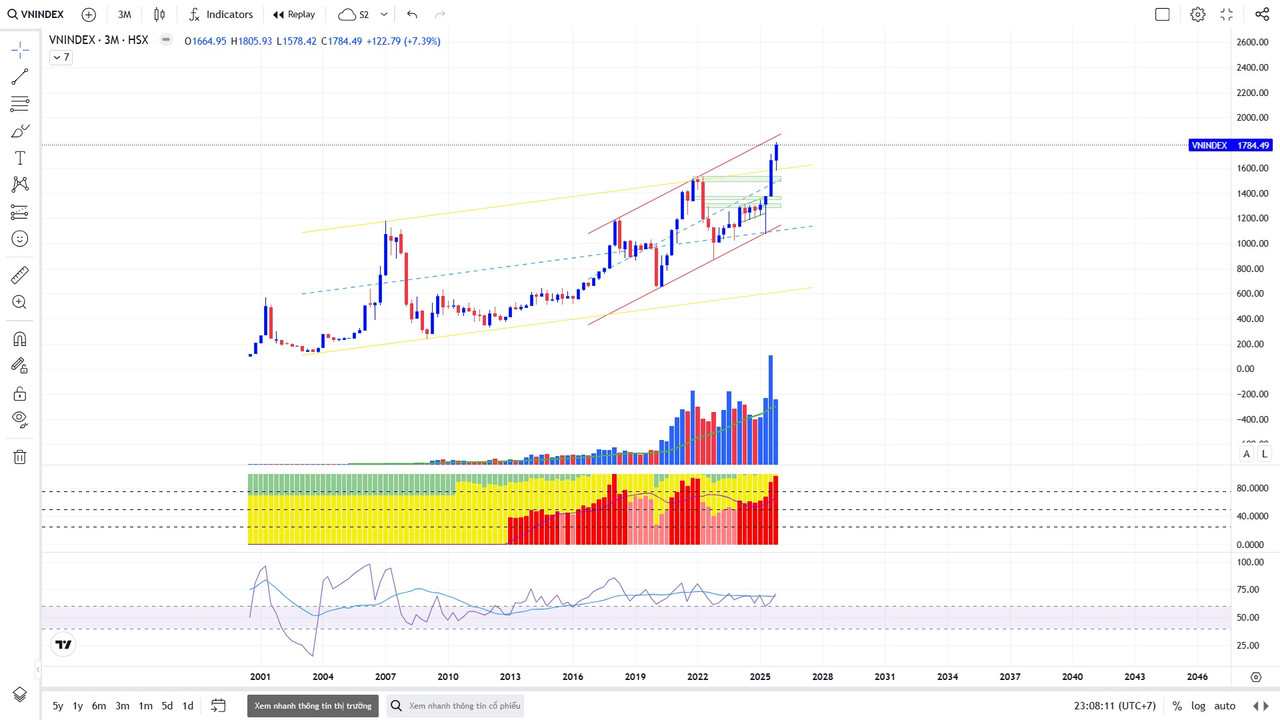1280x720 pixels.
Task: Toggle fullscreen mode
Action: pos(1227,15)
